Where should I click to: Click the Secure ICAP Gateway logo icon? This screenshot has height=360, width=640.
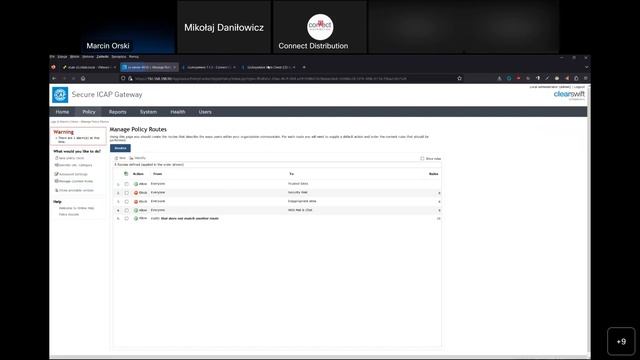pos(60,95)
